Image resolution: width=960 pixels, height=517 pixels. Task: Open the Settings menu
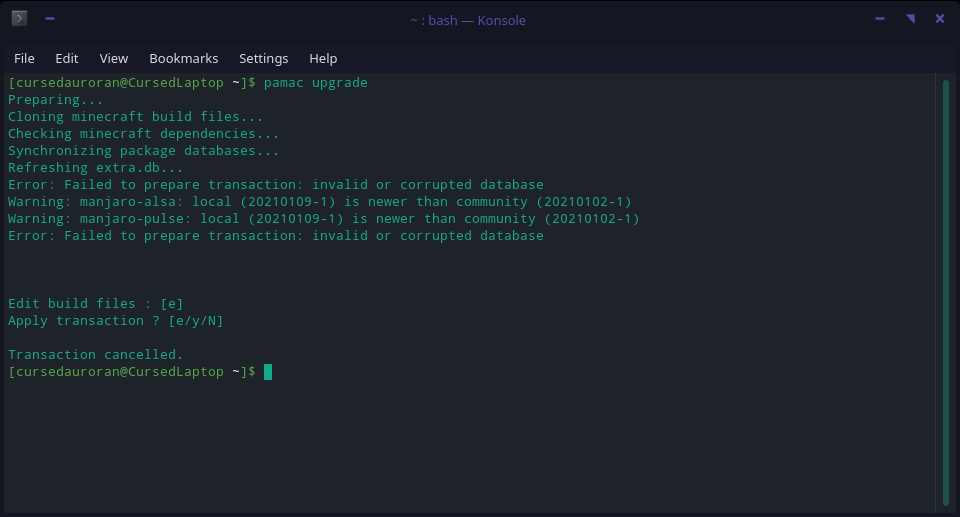[x=263, y=58]
